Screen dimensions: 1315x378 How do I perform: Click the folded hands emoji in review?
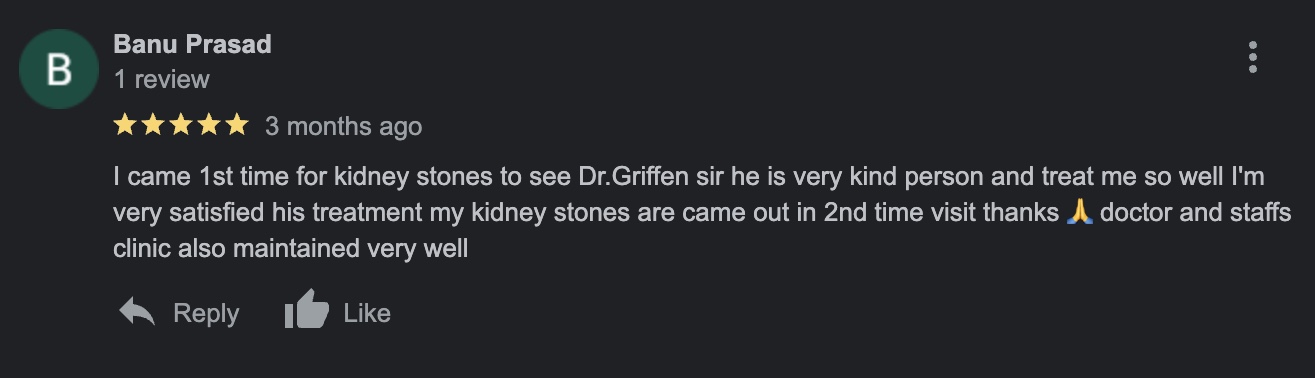point(1079,212)
